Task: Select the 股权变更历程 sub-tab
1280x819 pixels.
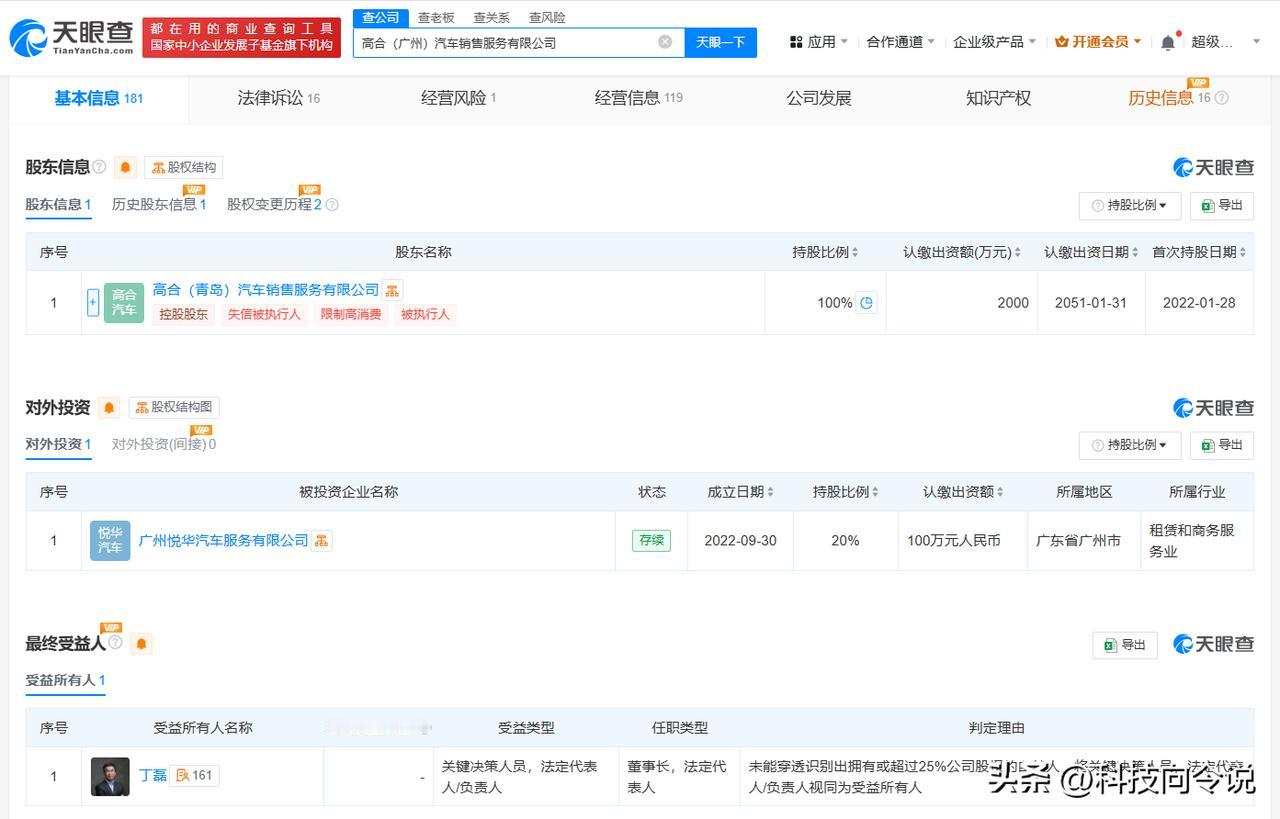Action: [275, 205]
